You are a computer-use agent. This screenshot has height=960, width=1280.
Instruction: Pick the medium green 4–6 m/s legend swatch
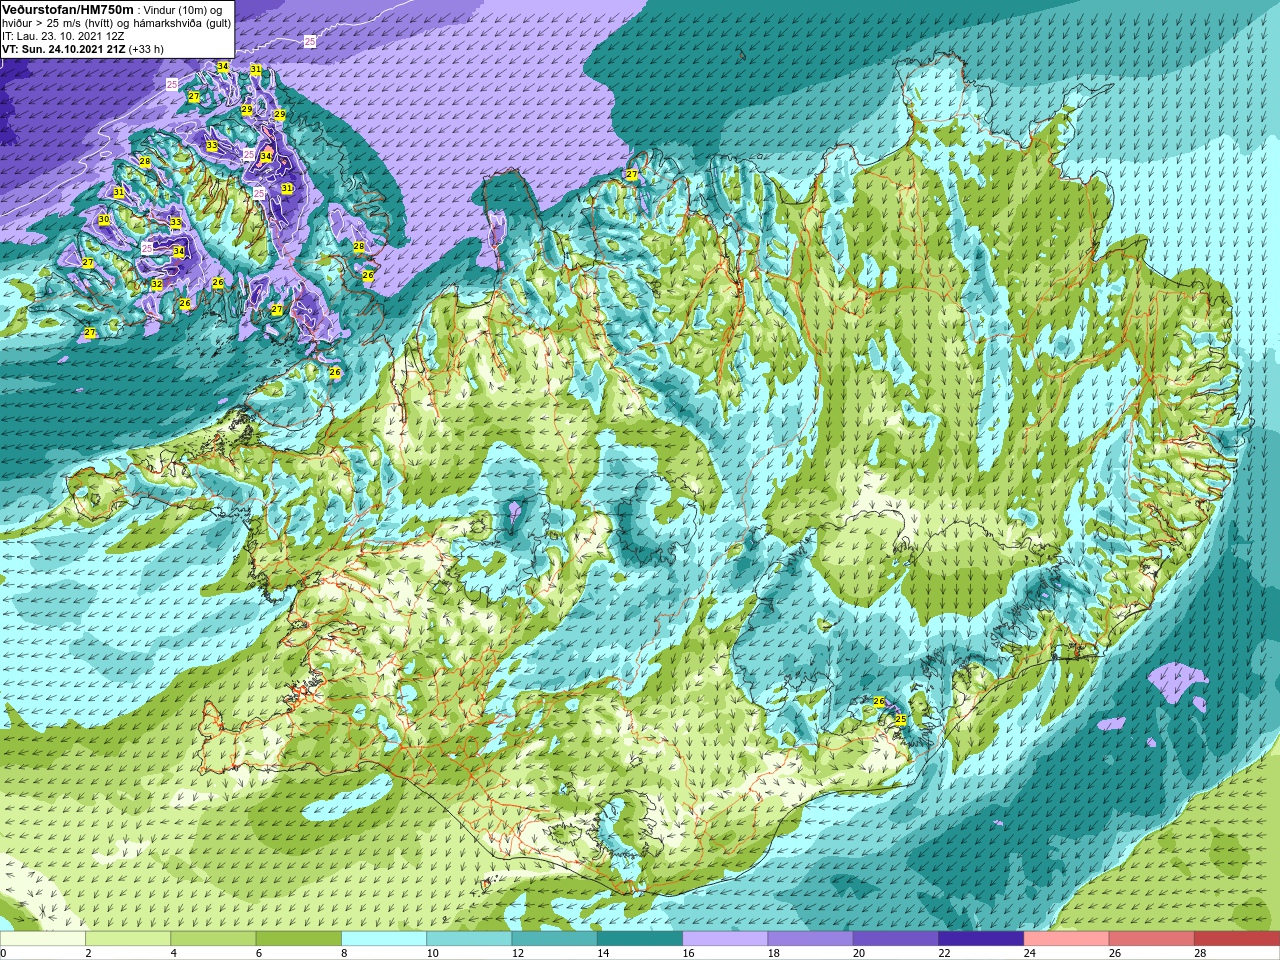[213, 939]
